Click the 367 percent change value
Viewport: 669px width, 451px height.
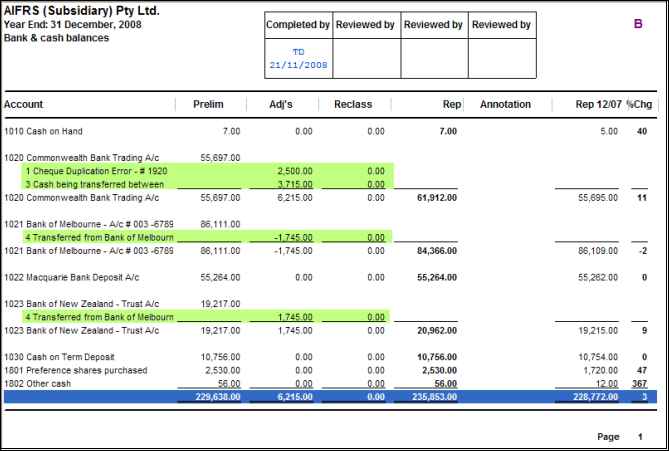tap(640, 384)
